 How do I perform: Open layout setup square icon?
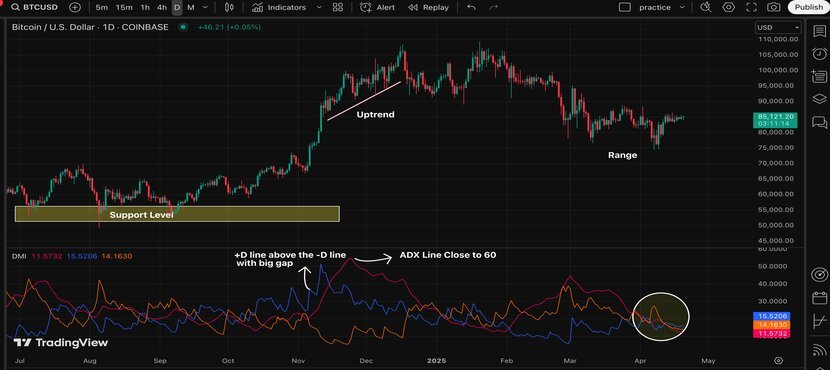point(625,7)
